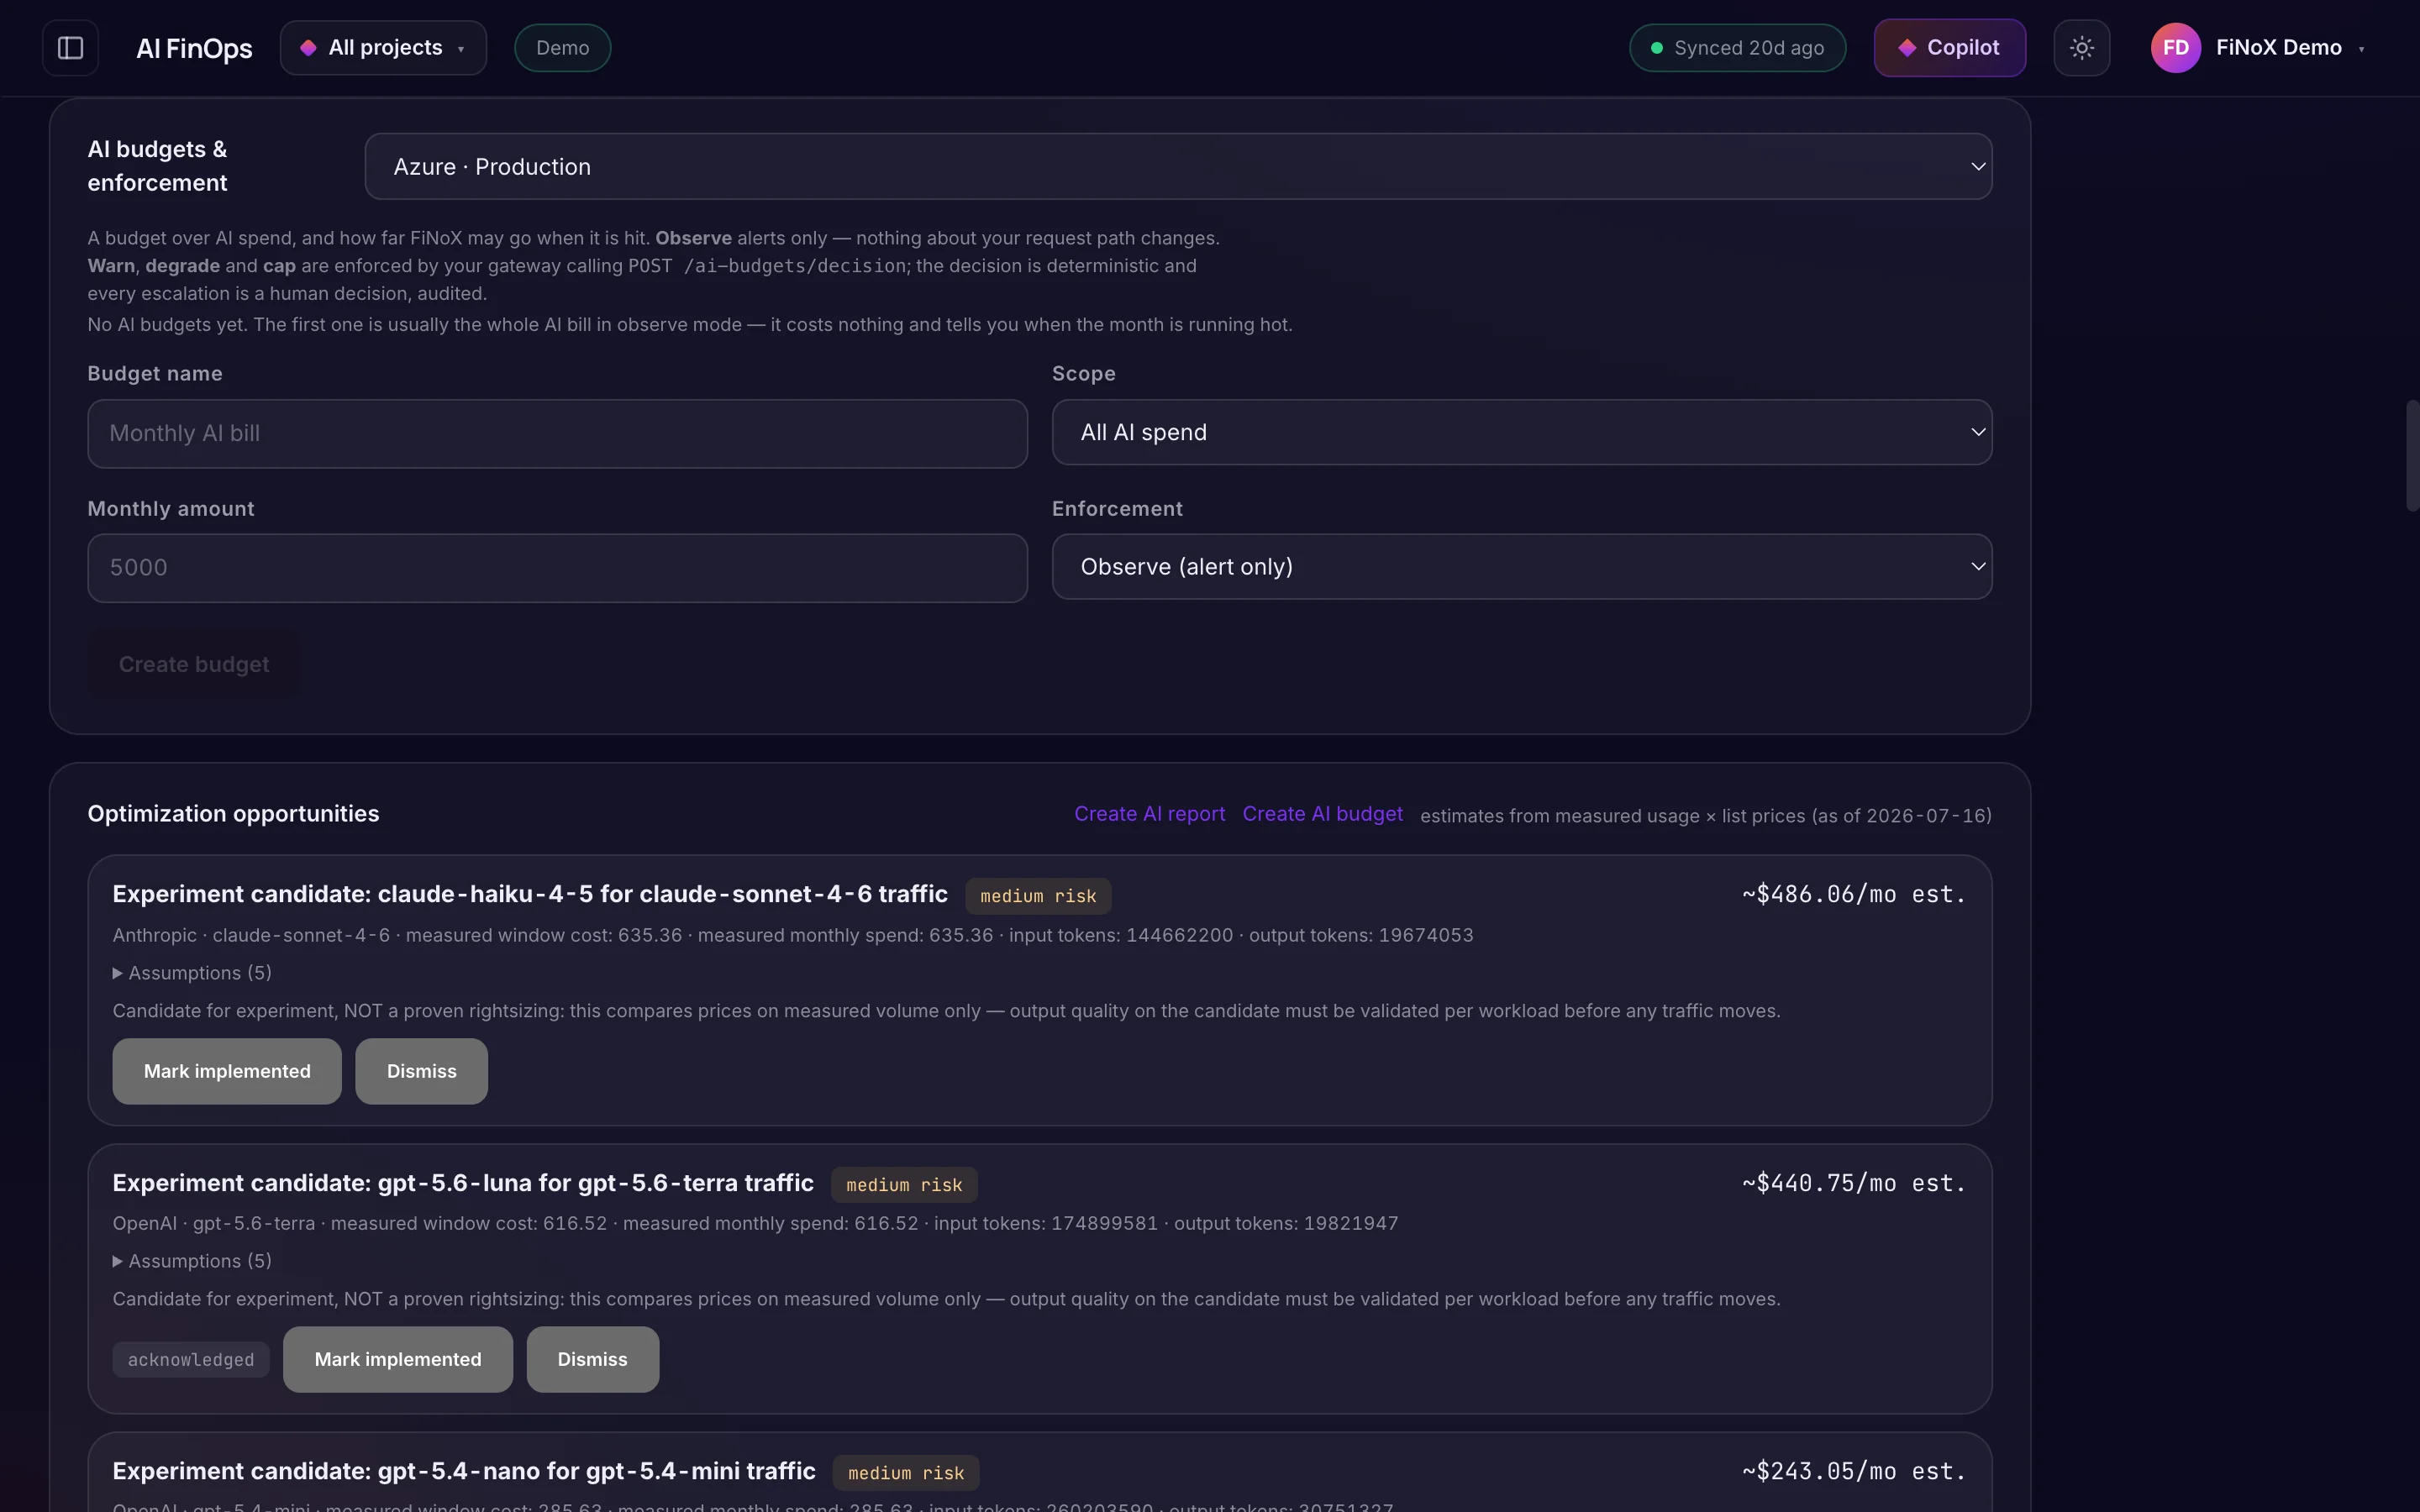The image size is (2420, 1512).
Task: Click the ~$486.06/mo est. value
Action: [x=1854, y=894]
